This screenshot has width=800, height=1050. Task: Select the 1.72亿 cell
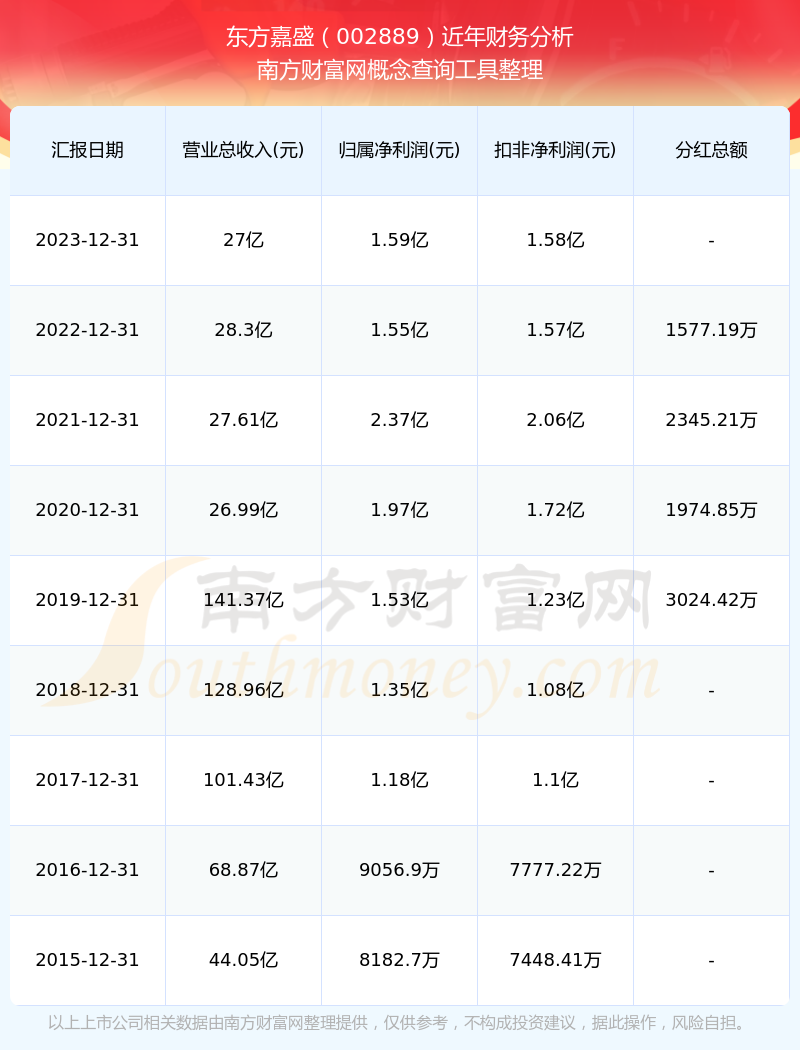(x=555, y=510)
